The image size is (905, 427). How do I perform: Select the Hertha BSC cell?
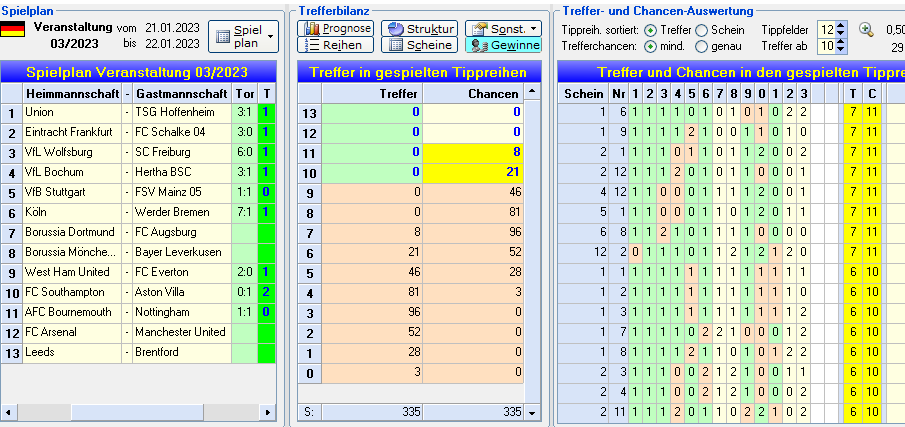(x=182, y=172)
